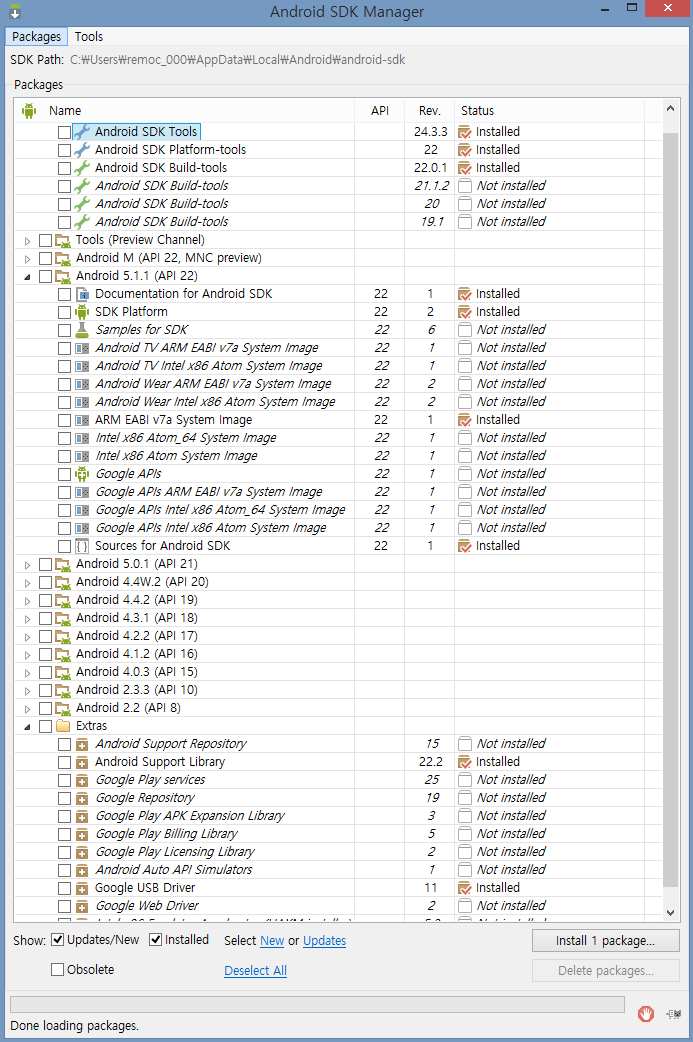Click installed status icon for Android SDK Tools
Screen dimensions: 693x1042
pyautogui.click(x=464, y=132)
